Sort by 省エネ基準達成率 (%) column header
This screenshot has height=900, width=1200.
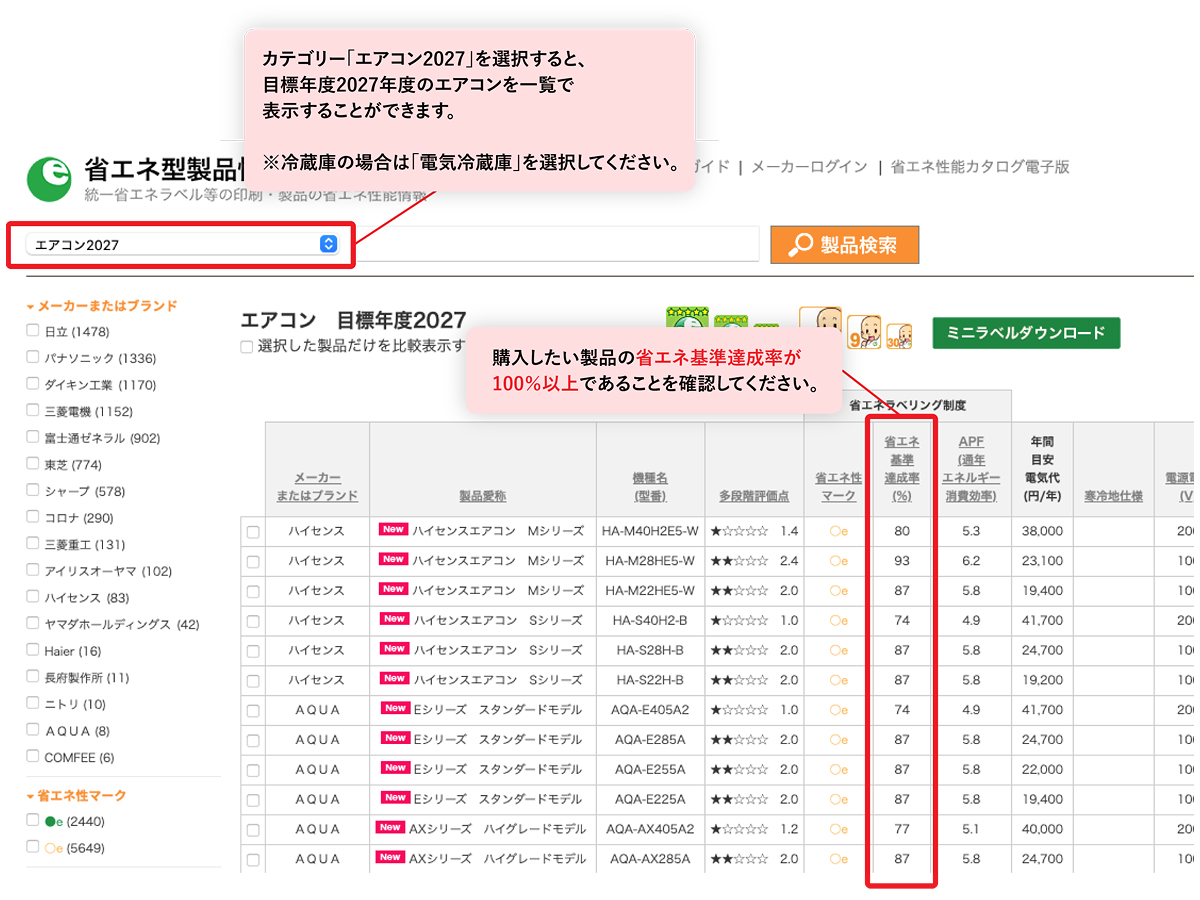pyautogui.click(x=902, y=468)
